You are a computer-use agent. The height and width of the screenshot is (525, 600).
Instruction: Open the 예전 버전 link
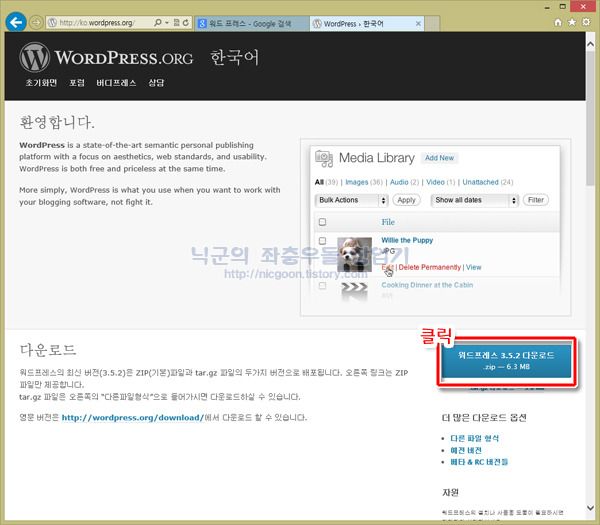pyautogui.click(x=466, y=450)
